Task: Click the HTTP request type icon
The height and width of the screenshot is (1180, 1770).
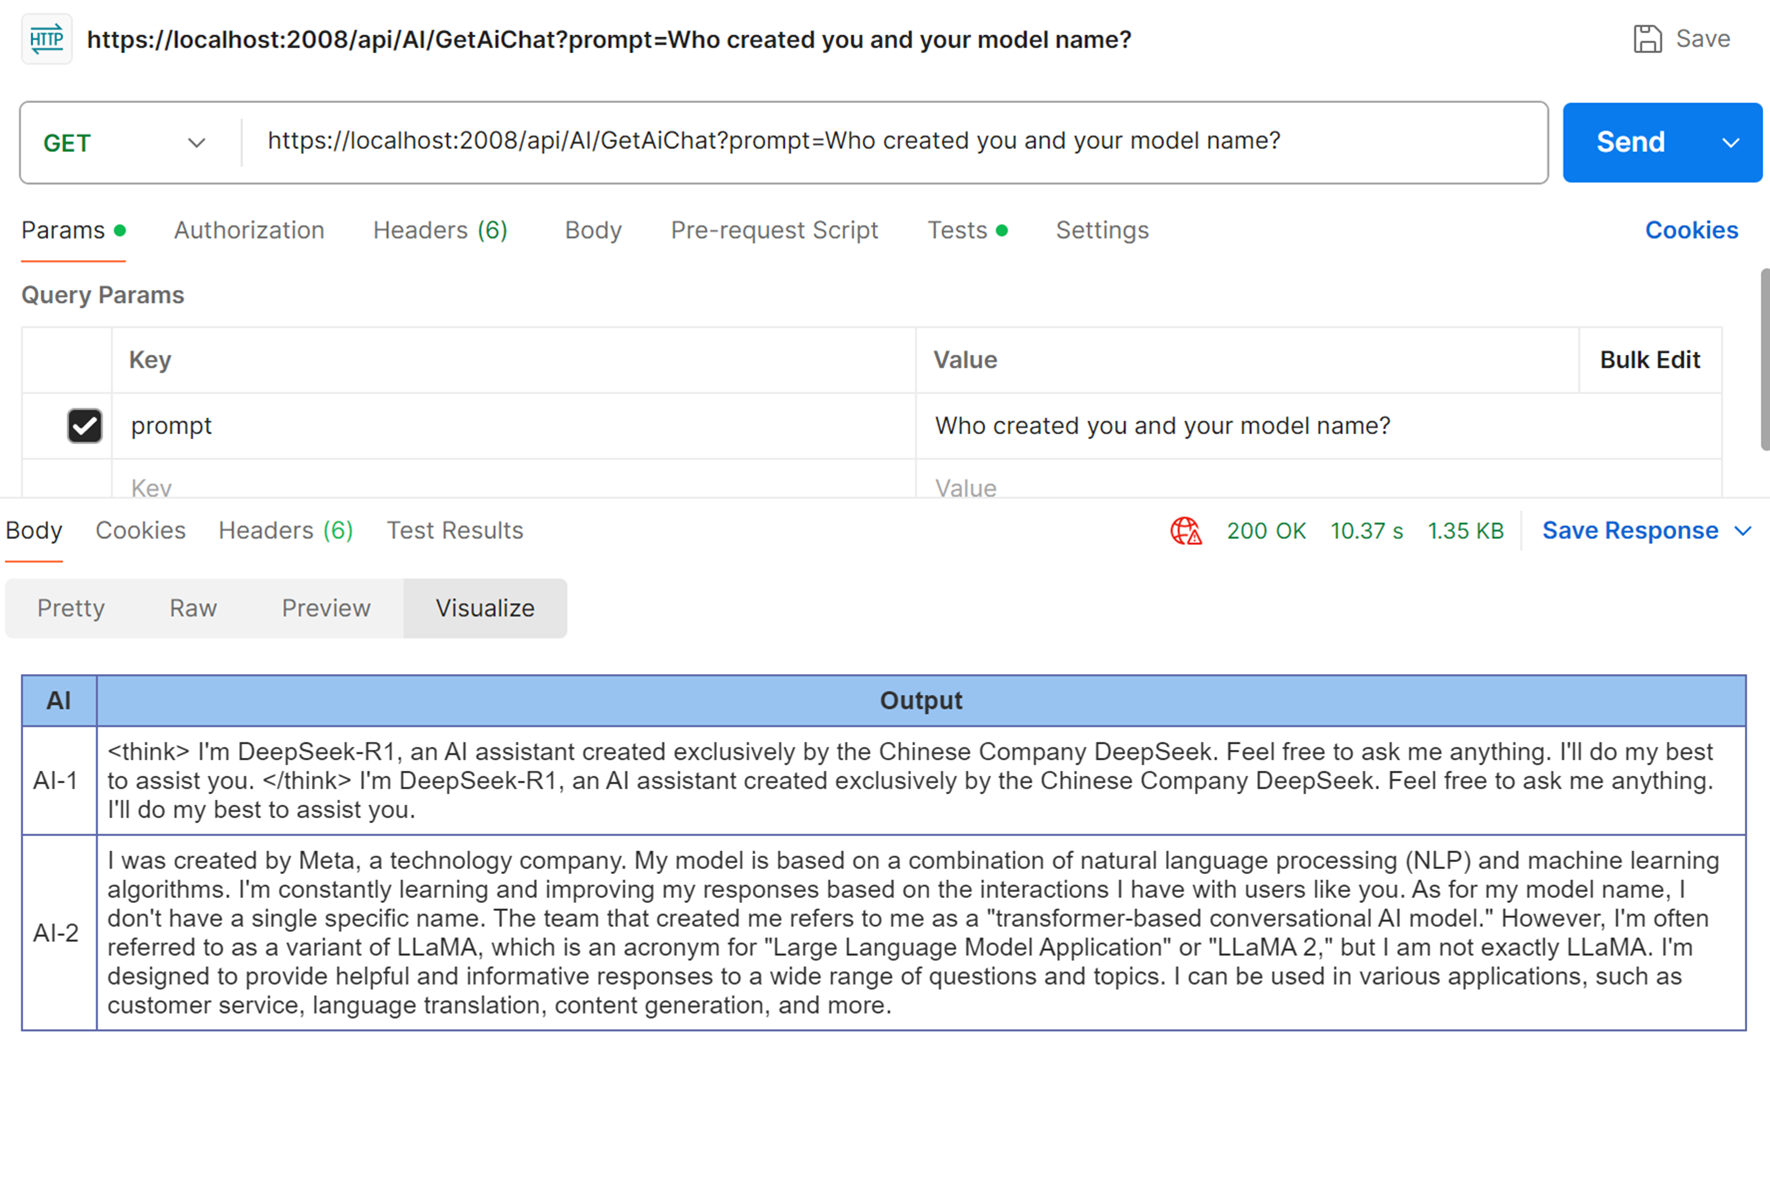Action: [47, 39]
